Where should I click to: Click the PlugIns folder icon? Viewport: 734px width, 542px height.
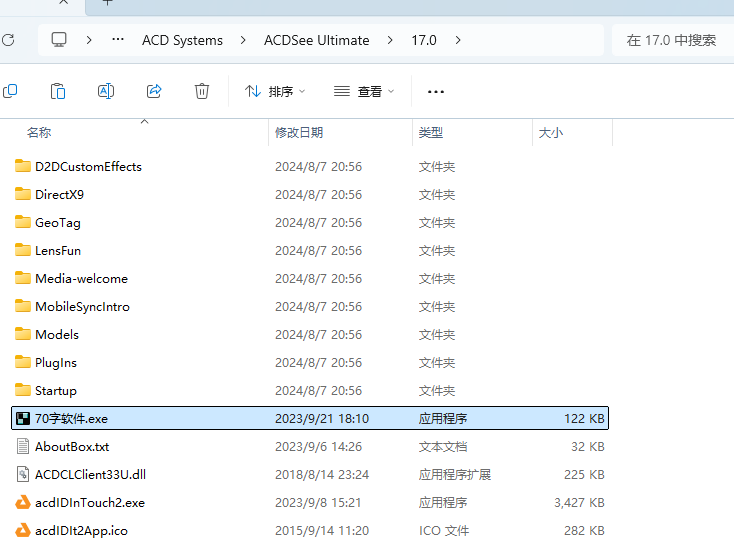pos(22,362)
